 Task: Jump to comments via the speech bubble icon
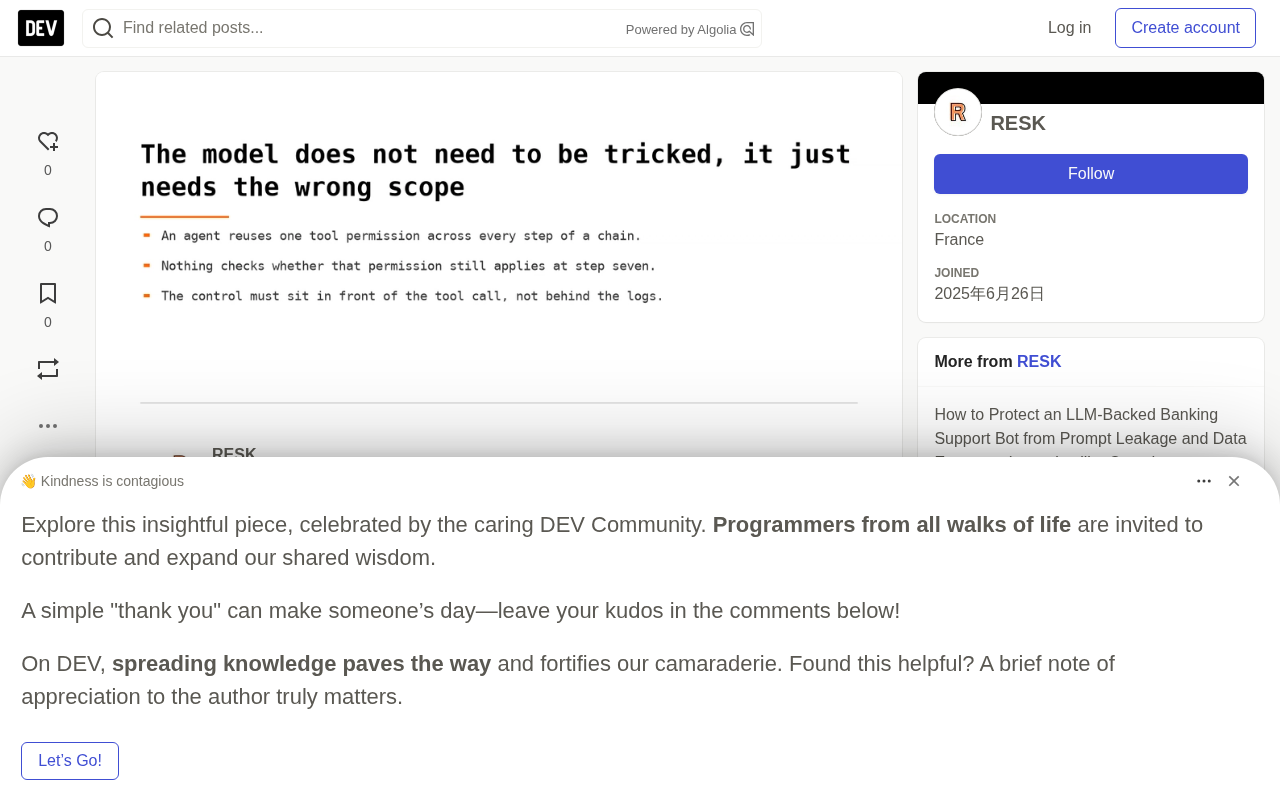(x=48, y=217)
